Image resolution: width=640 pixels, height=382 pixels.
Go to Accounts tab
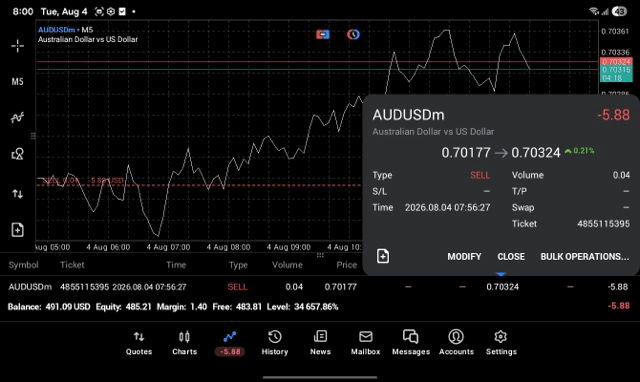456,343
